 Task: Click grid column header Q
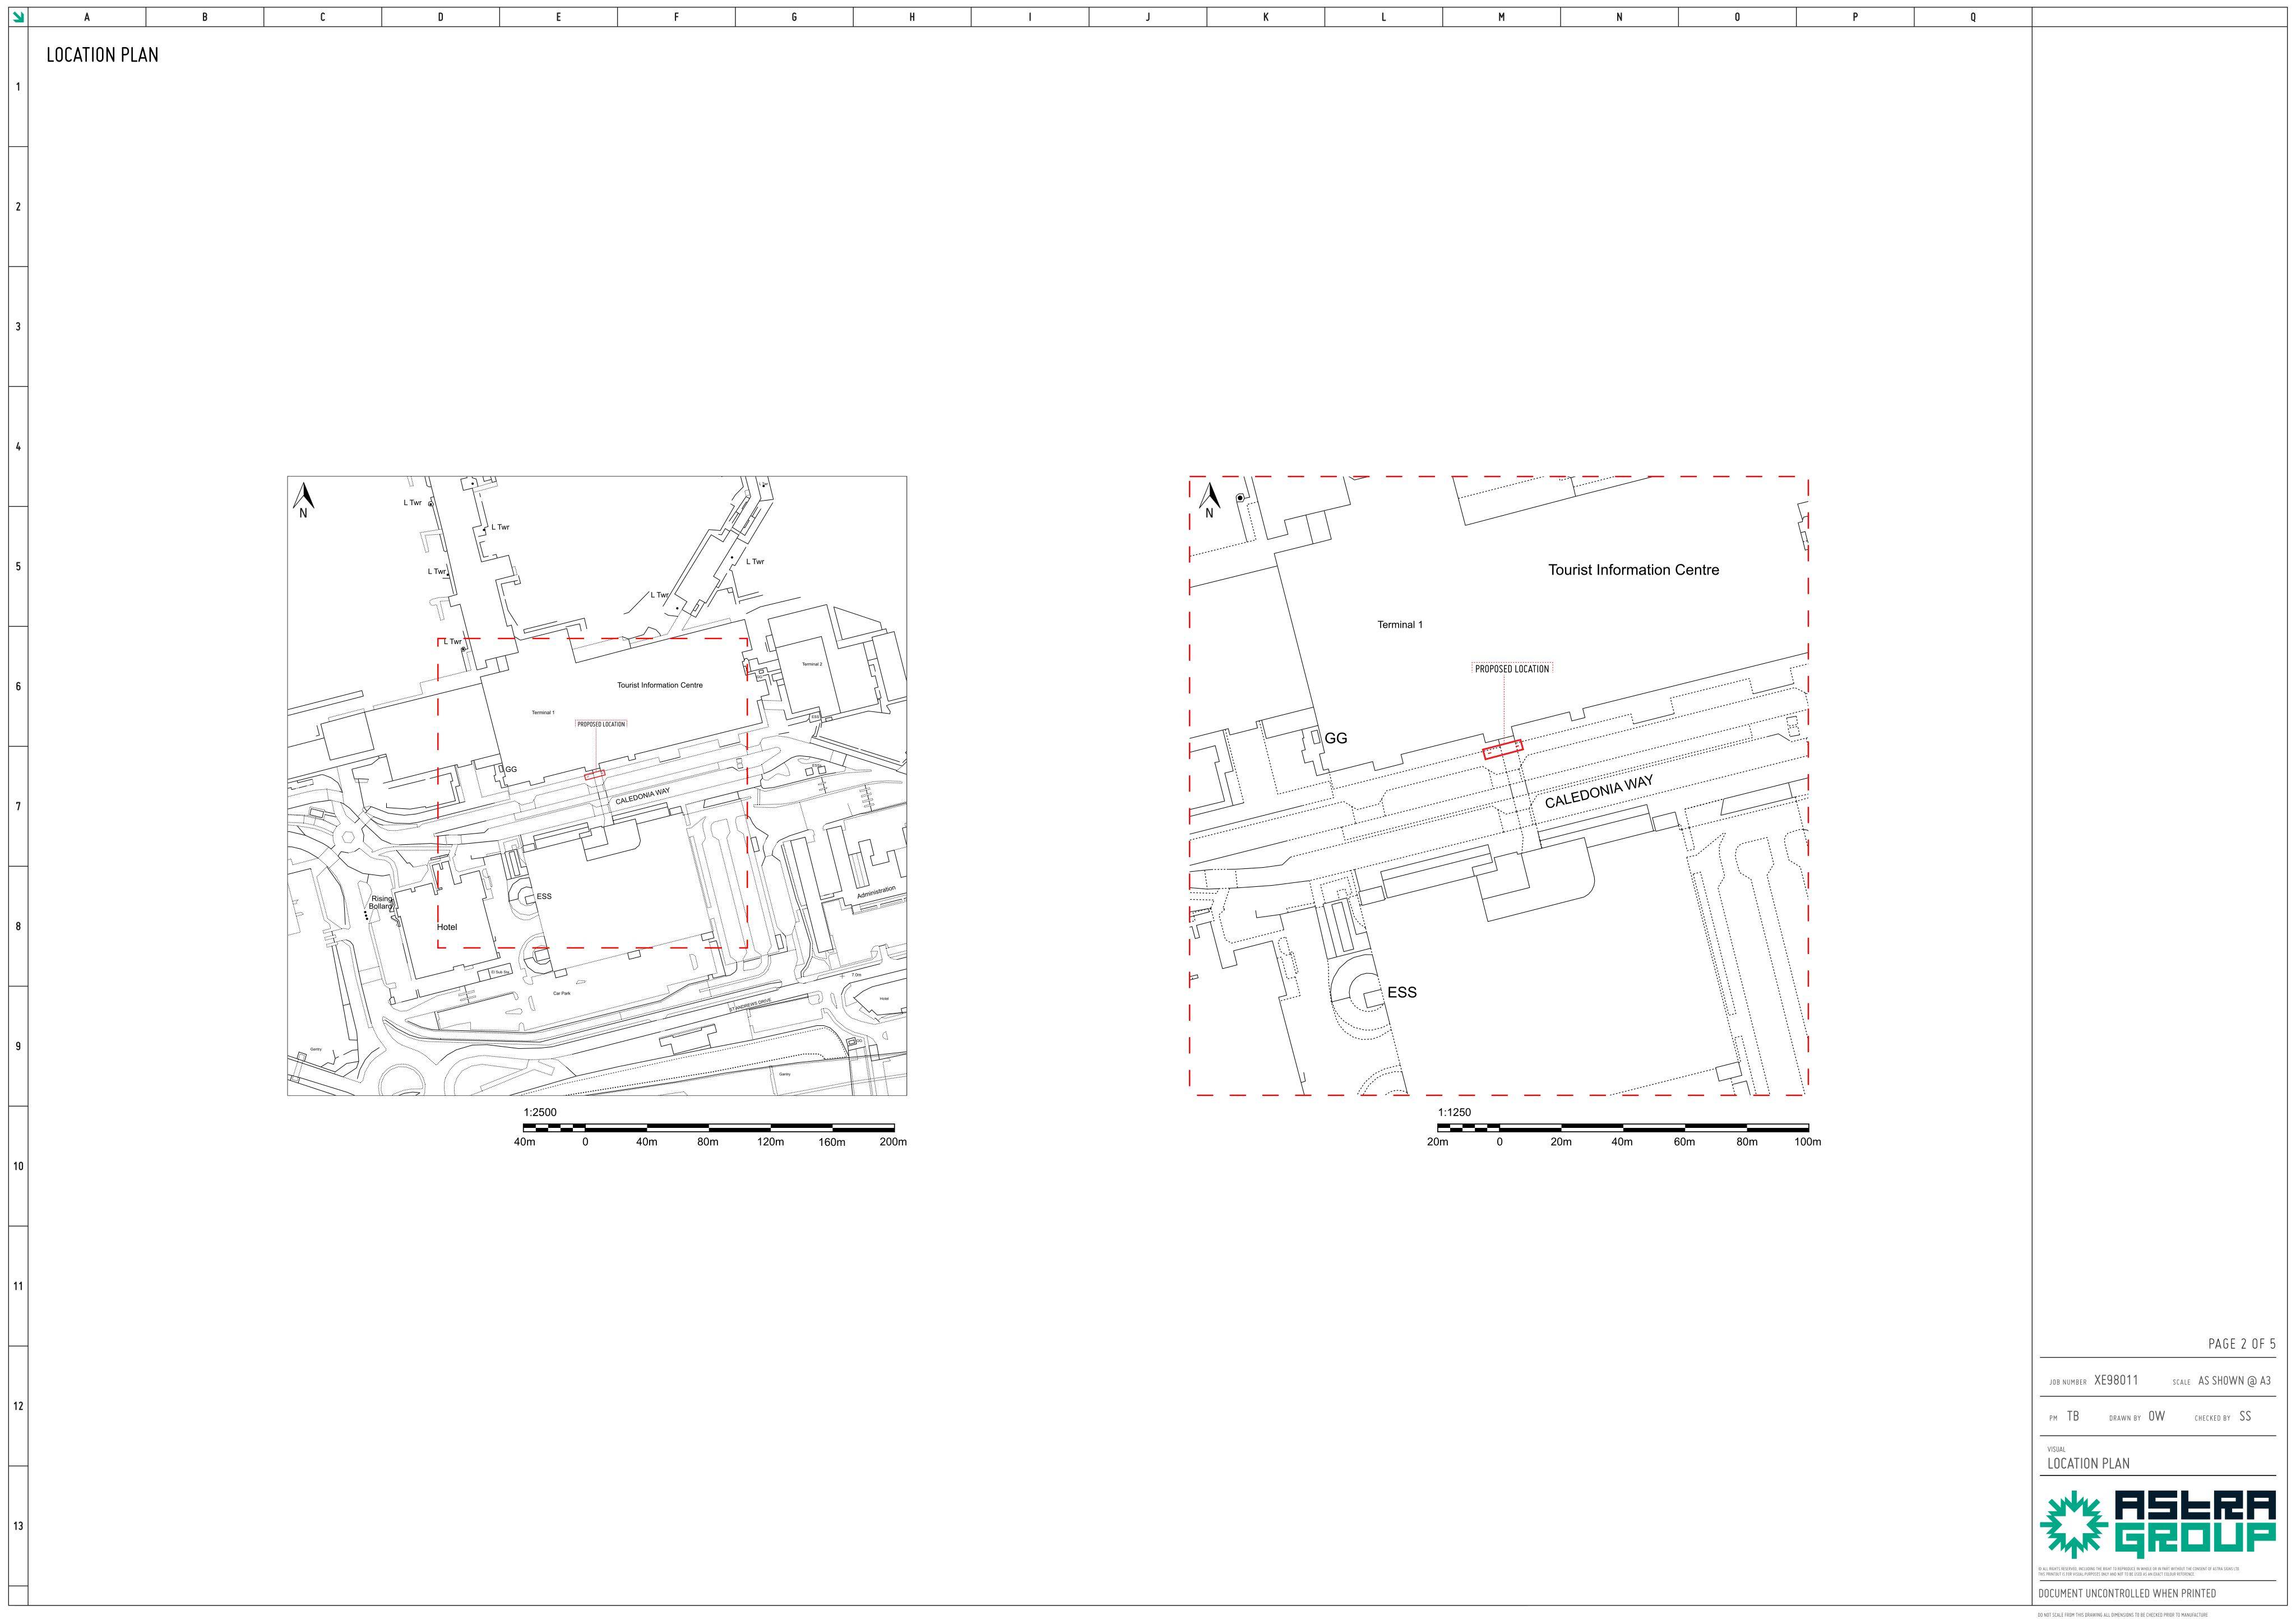tap(1973, 17)
